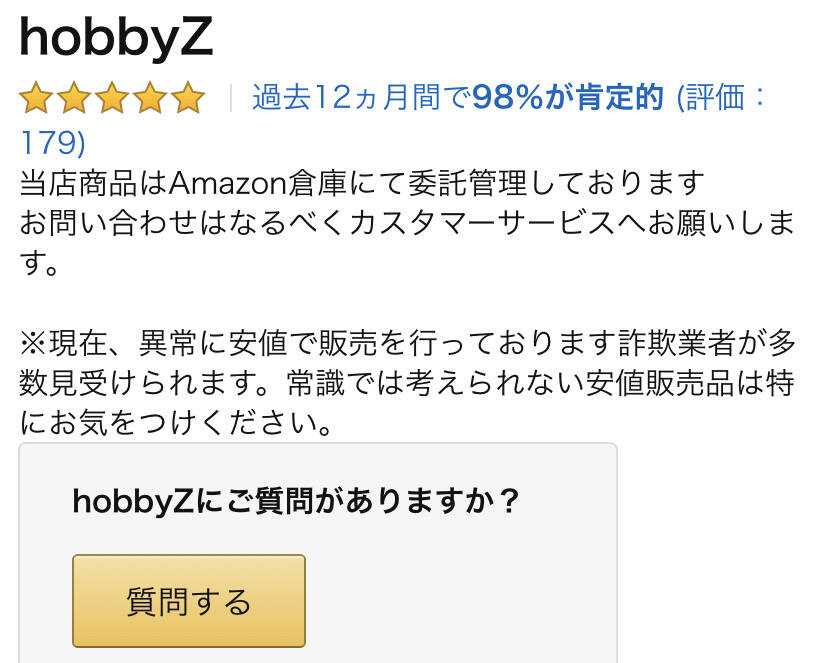828x663 pixels.
Task: Click the ※現在 warning notice start
Action: [59, 343]
